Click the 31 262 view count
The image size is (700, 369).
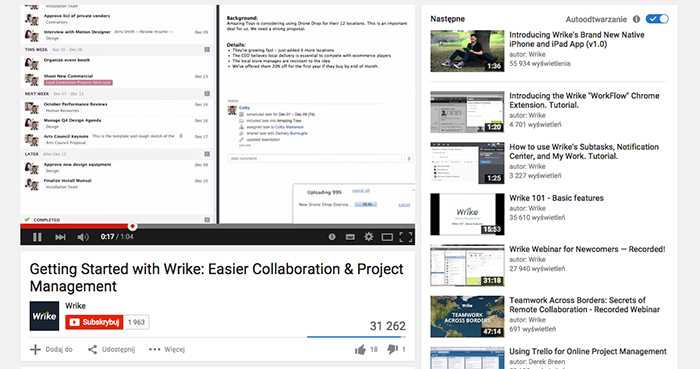(x=388, y=326)
